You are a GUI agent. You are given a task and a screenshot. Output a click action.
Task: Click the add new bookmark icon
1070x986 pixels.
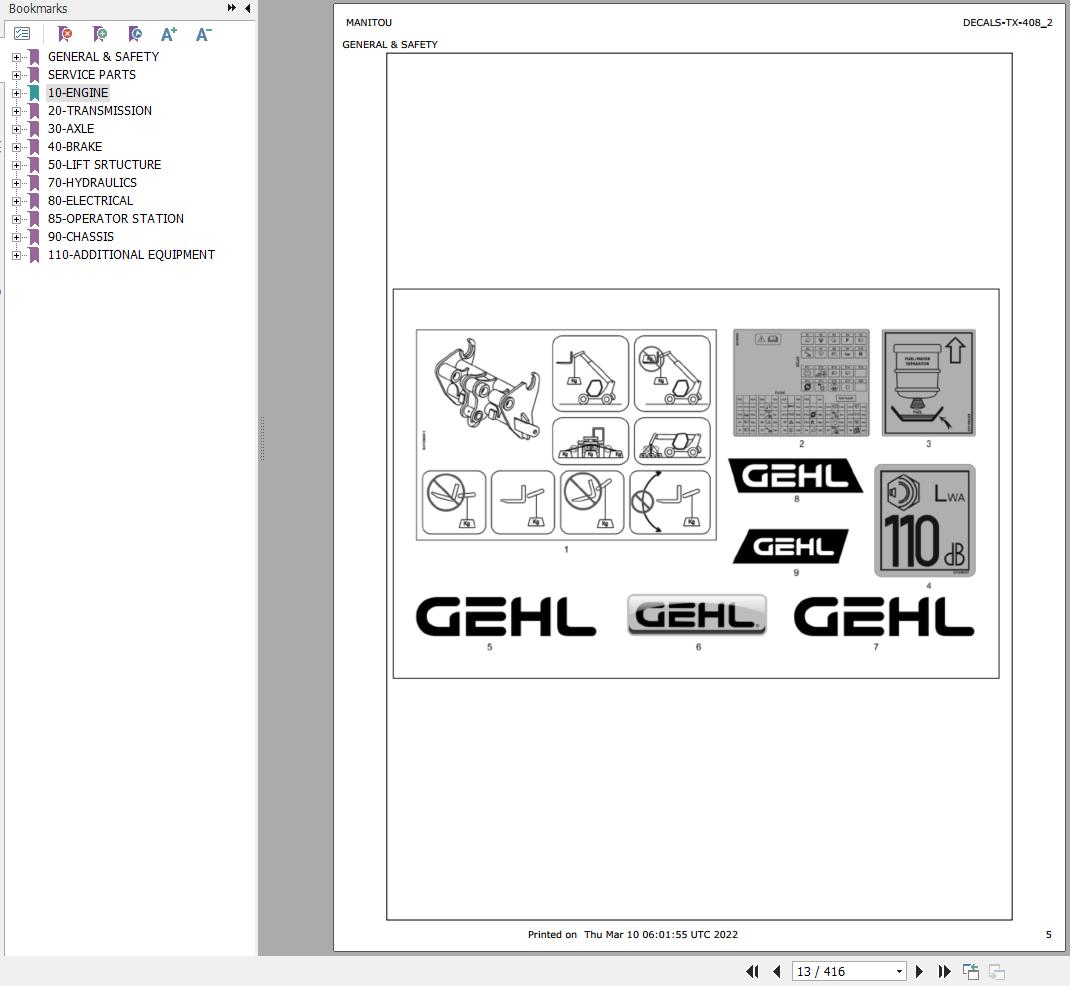(x=100, y=33)
